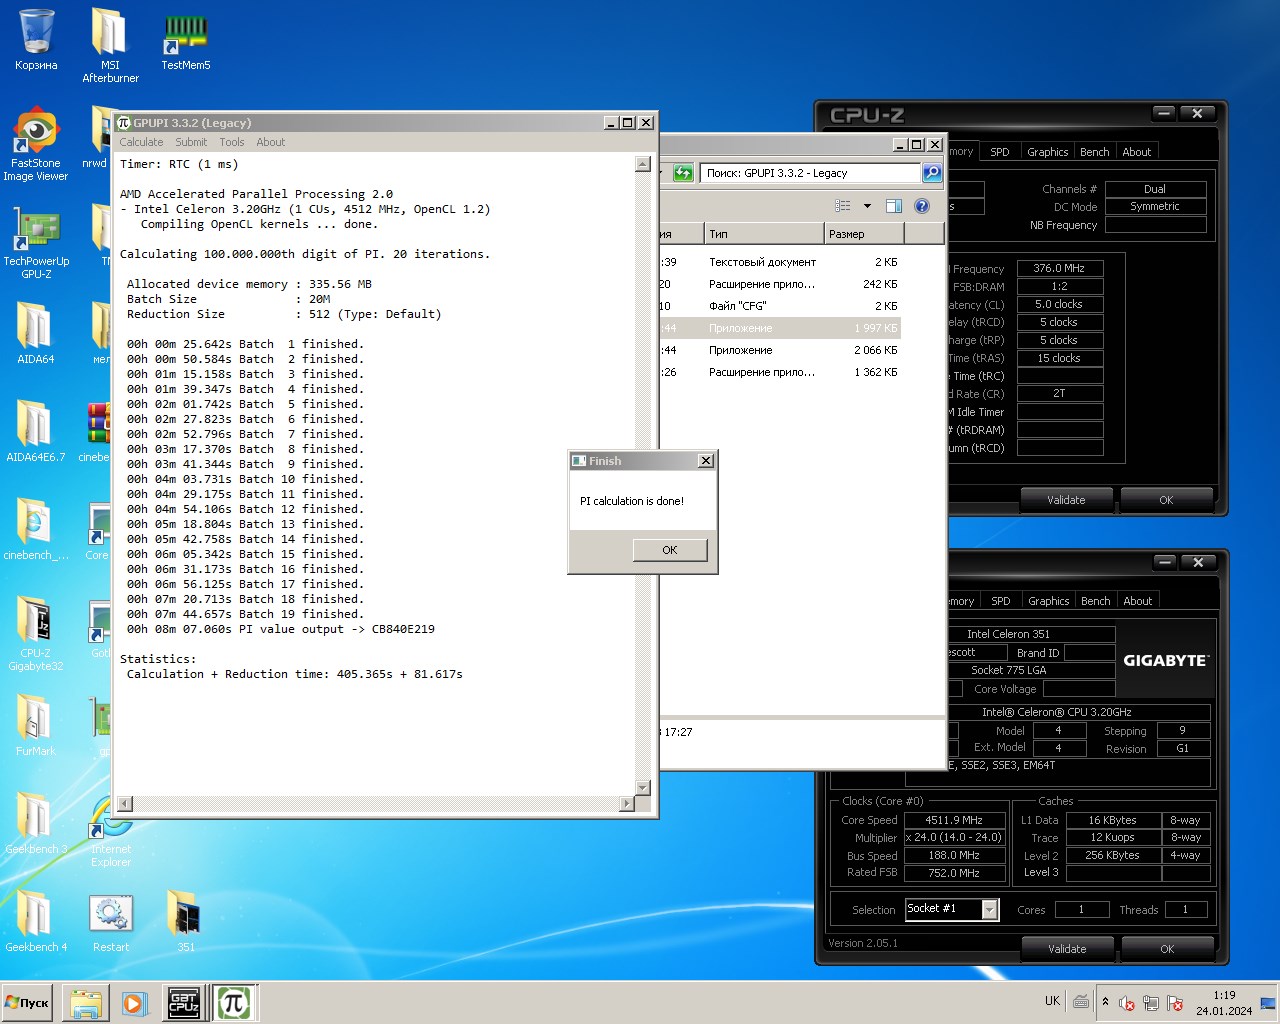This screenshot has width=1280, height=1024.
Task: Switch to Graphics tab in upper CPU-Z
Action: [1048, 152]
